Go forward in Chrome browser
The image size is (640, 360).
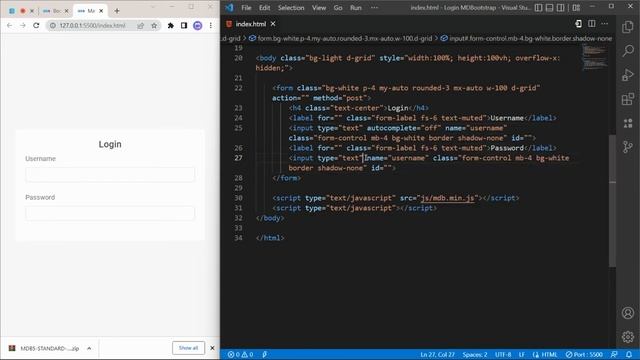coord(23,25)
